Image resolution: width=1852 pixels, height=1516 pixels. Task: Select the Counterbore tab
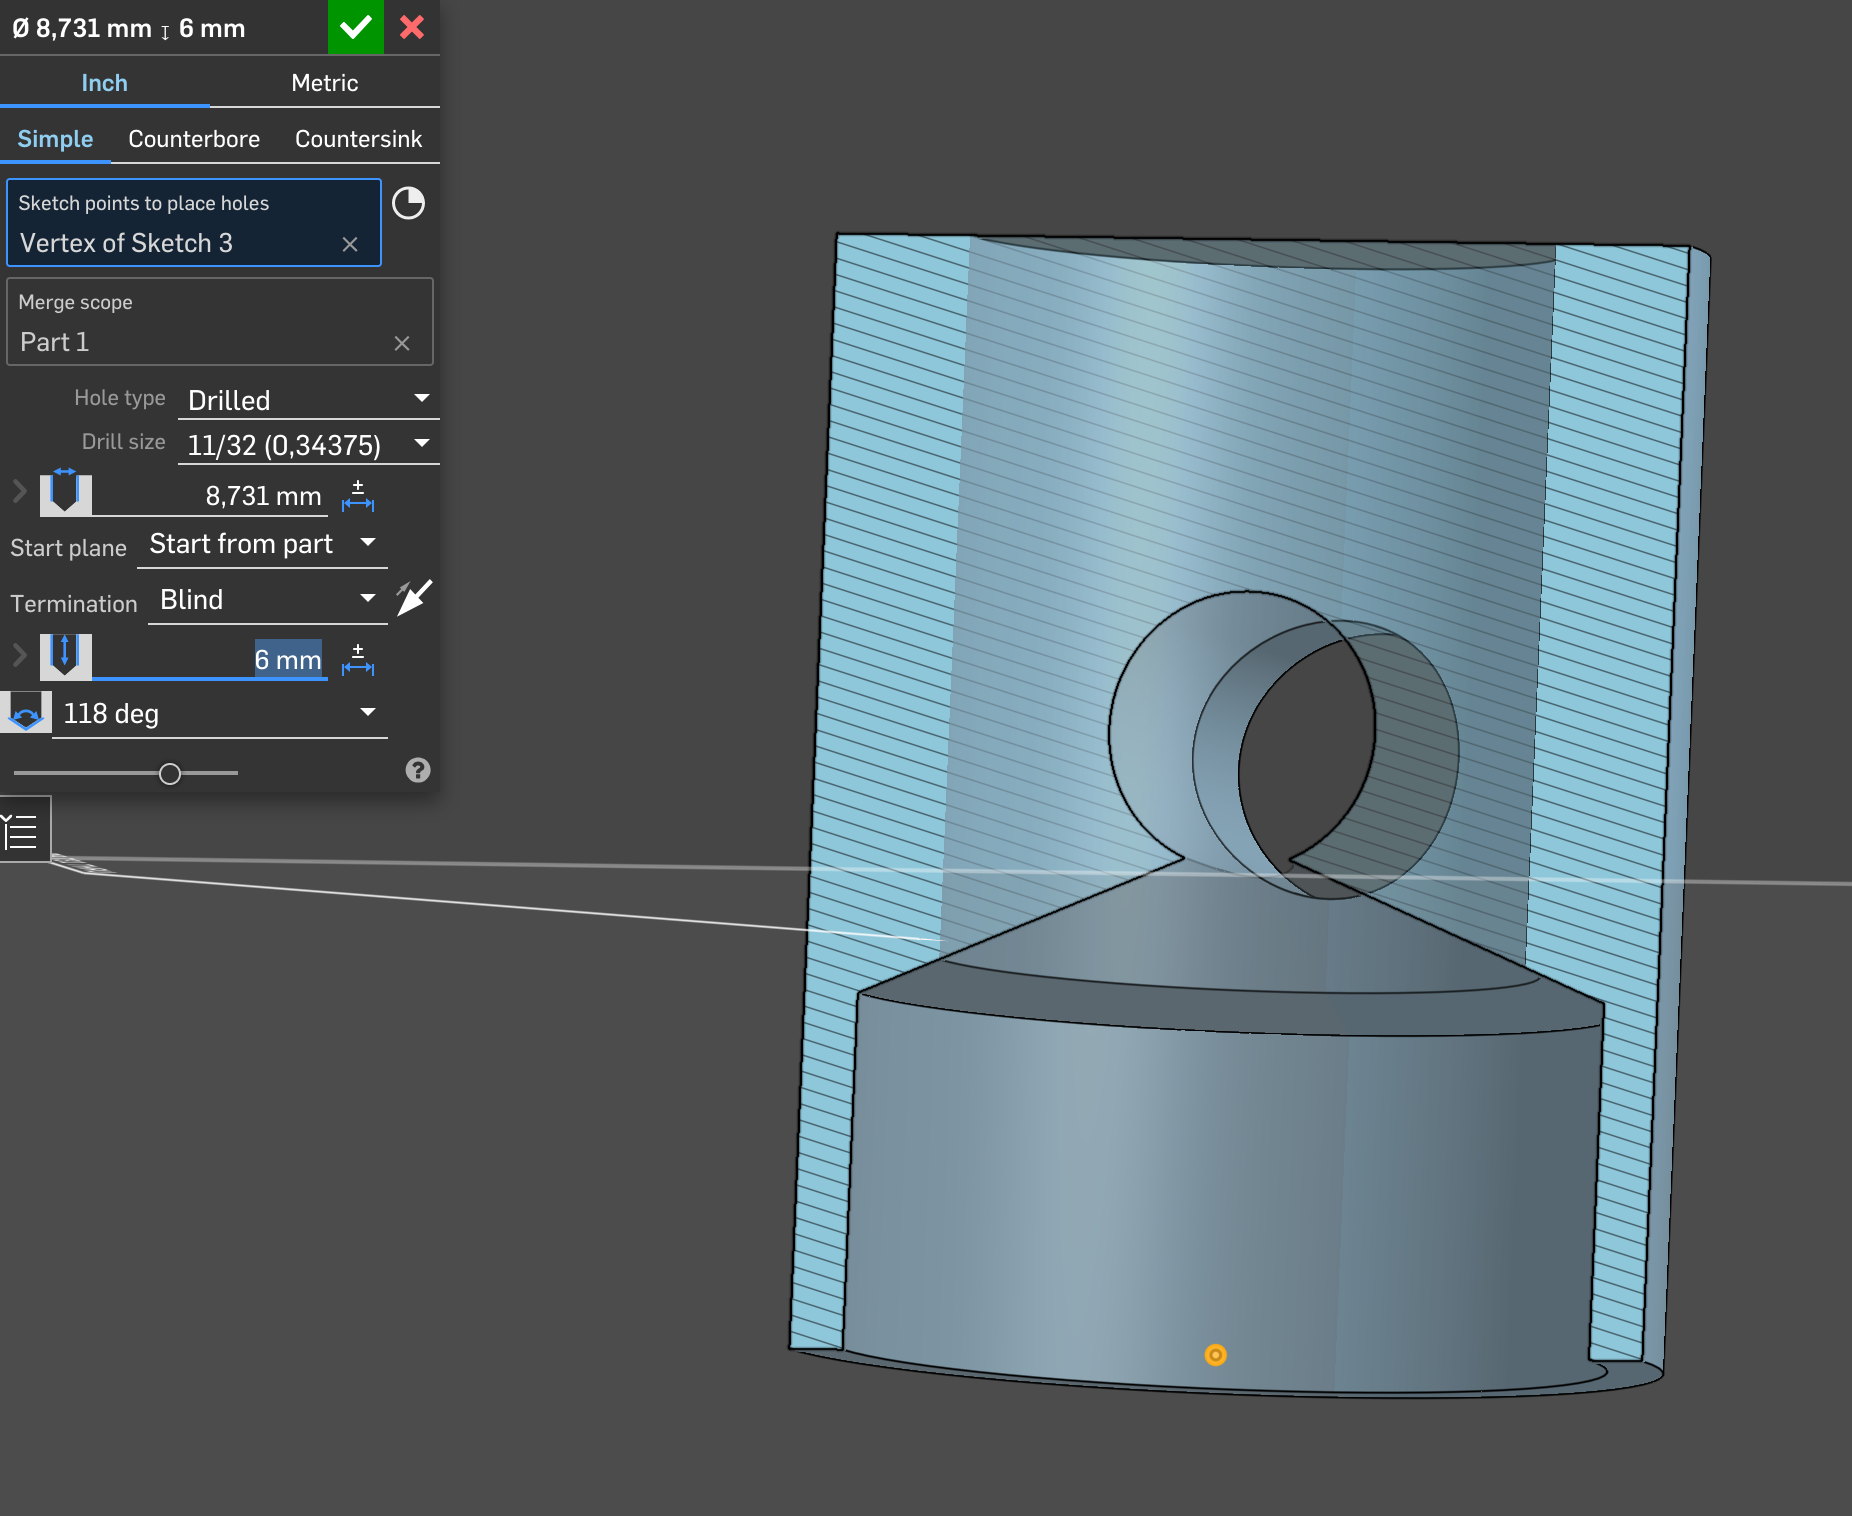(194, 139)
